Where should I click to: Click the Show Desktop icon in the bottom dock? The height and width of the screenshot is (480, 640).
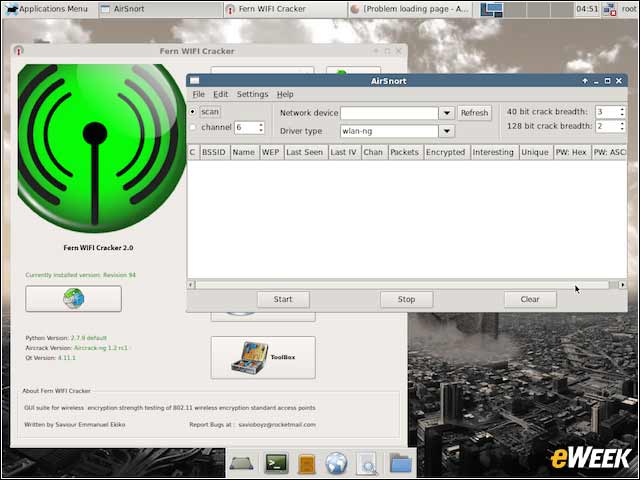click(242, 464)
